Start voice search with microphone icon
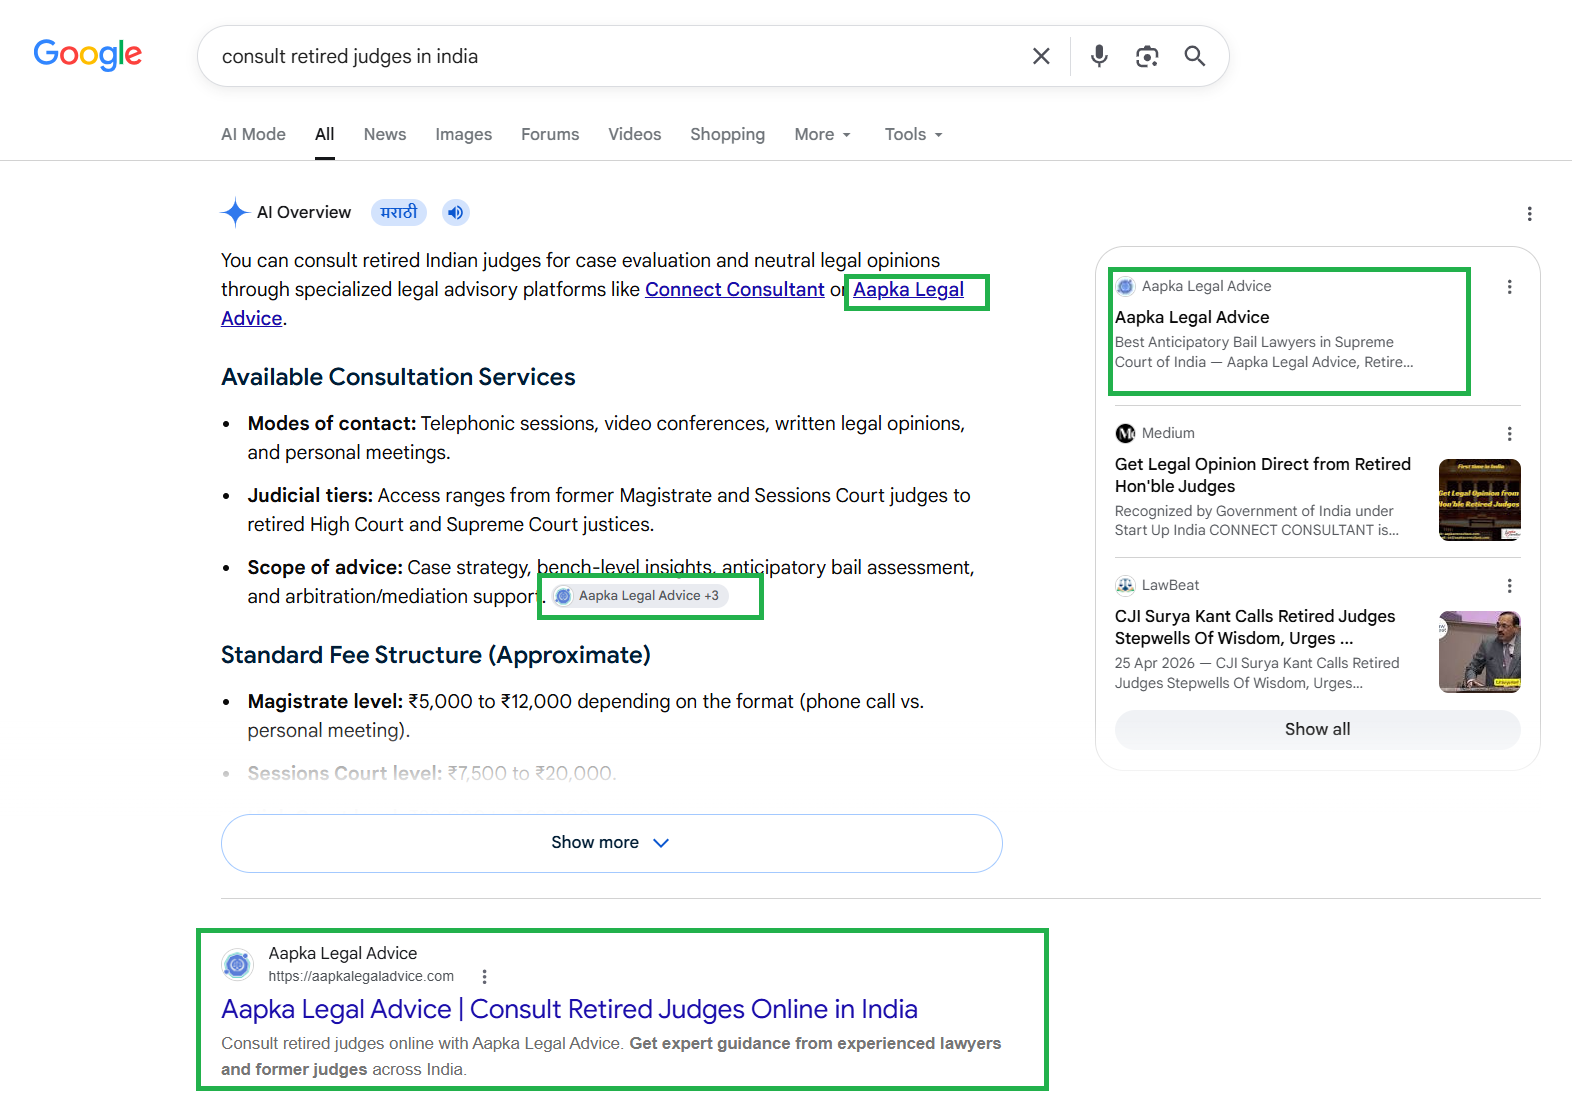This screenshot has width=1572, height=1098. [x=1099, y=56]
